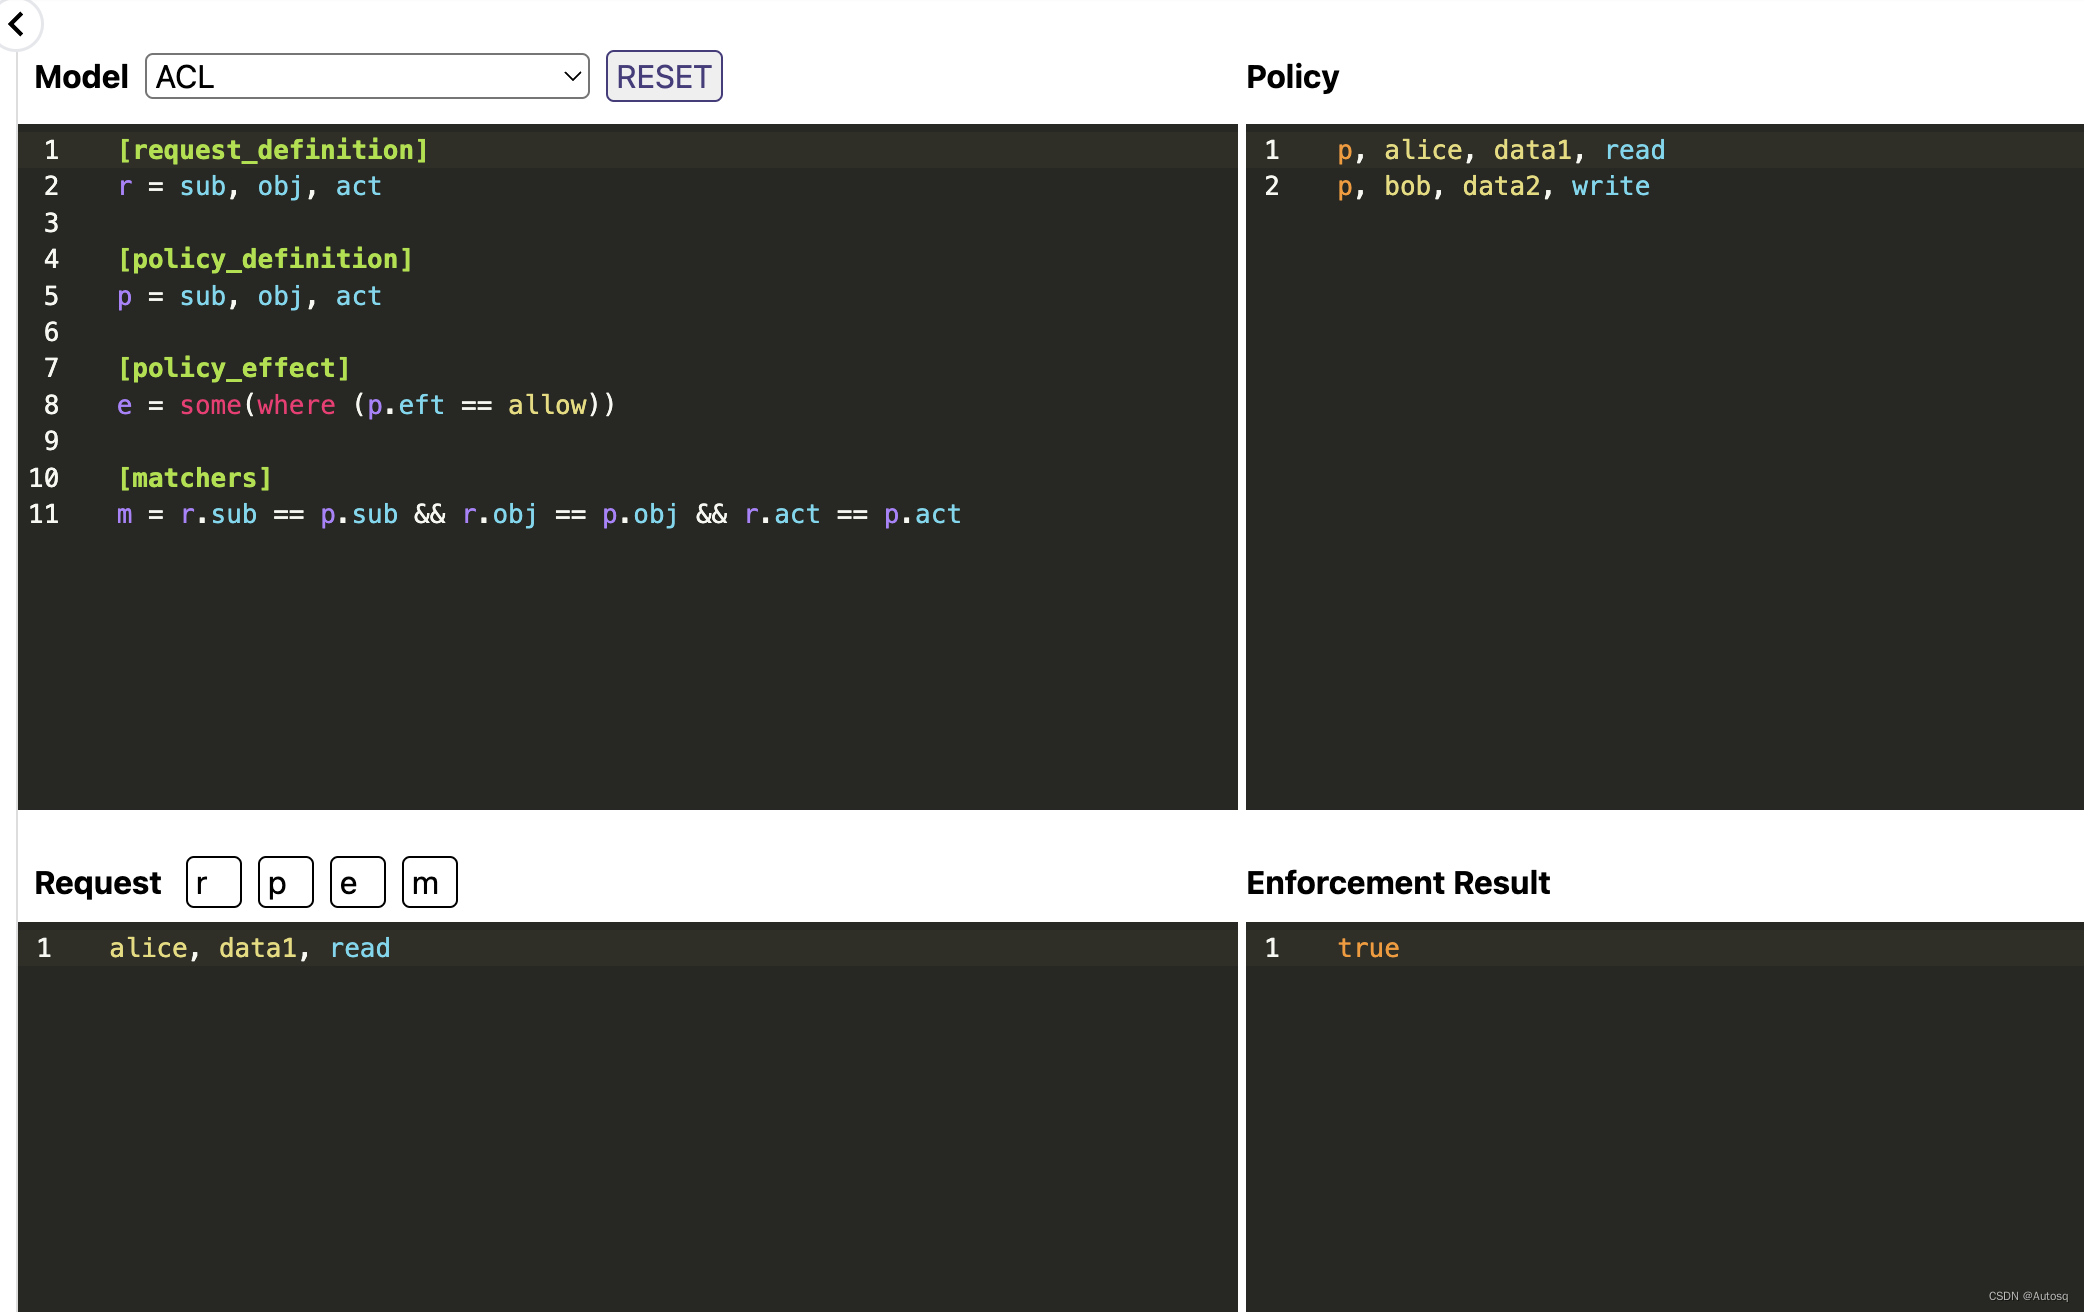Click the [policy_definition] header on line 4
Image resolution: width=2084 pixels, height=1312 pixels.
pyautogui.click(x=265, y=259)
